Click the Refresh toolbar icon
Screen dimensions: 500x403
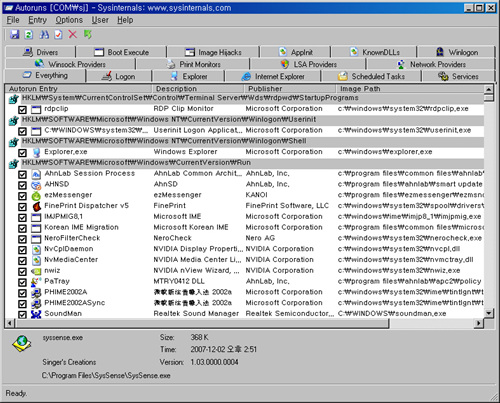29,34
